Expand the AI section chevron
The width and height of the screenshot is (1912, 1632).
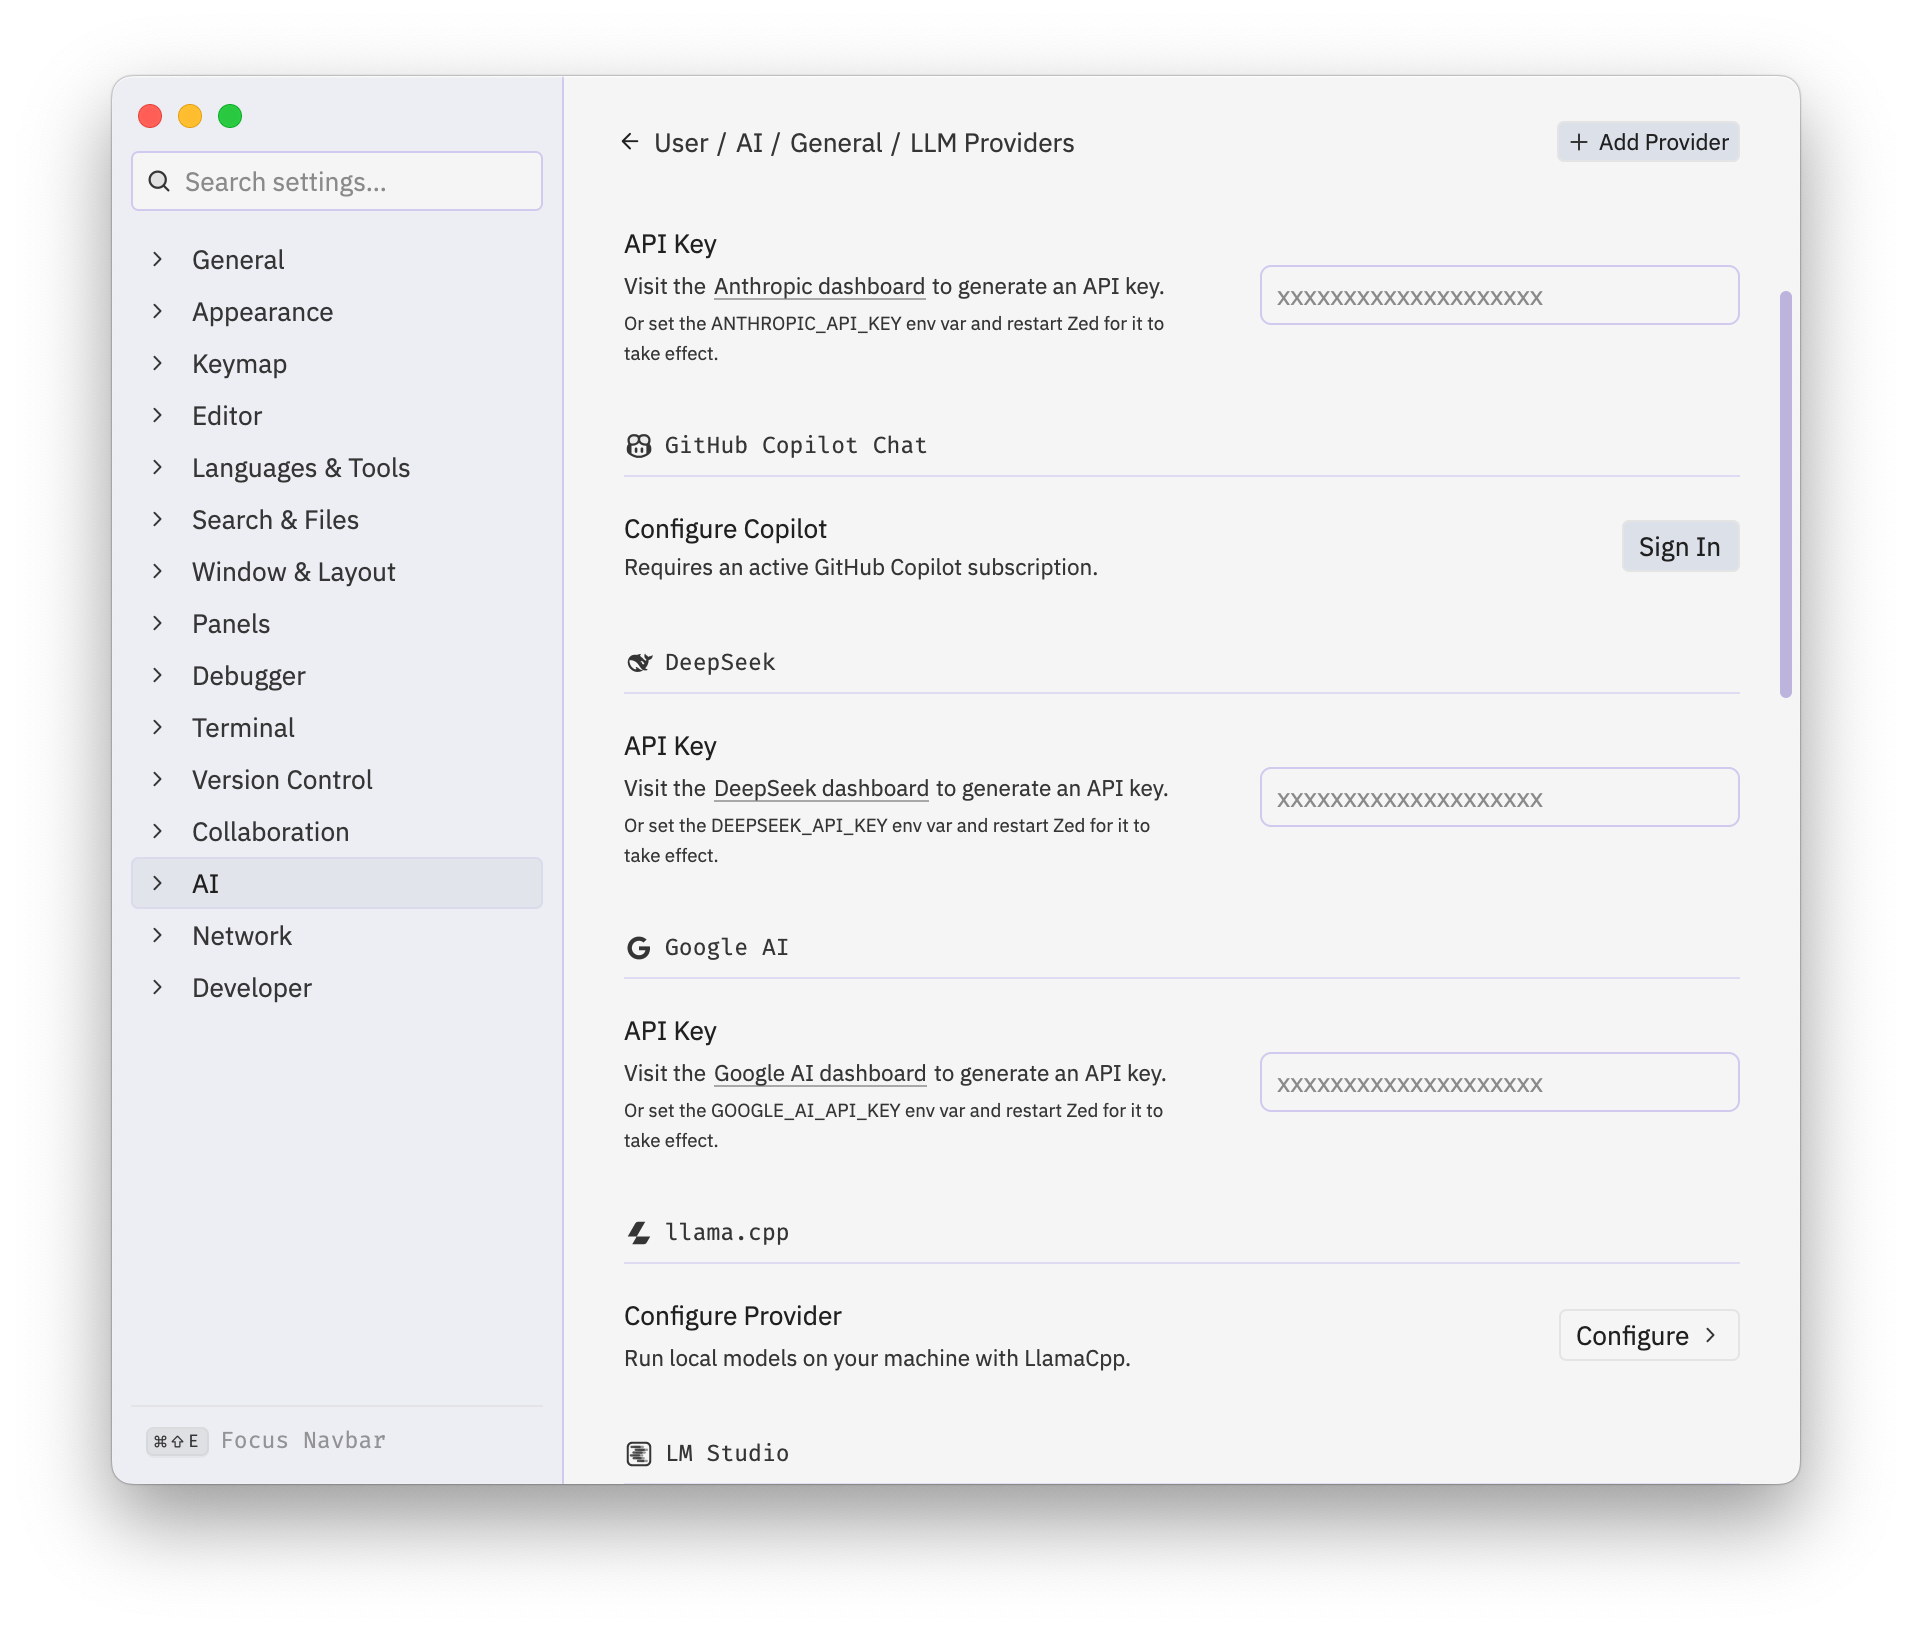coord(157,883)
